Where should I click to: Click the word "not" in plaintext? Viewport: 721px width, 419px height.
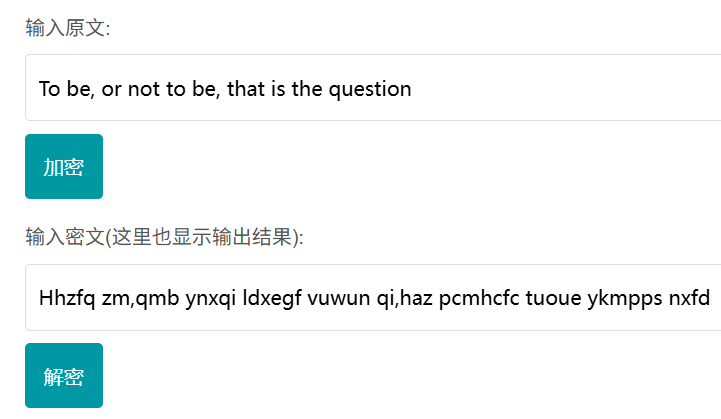coord(145,88)
